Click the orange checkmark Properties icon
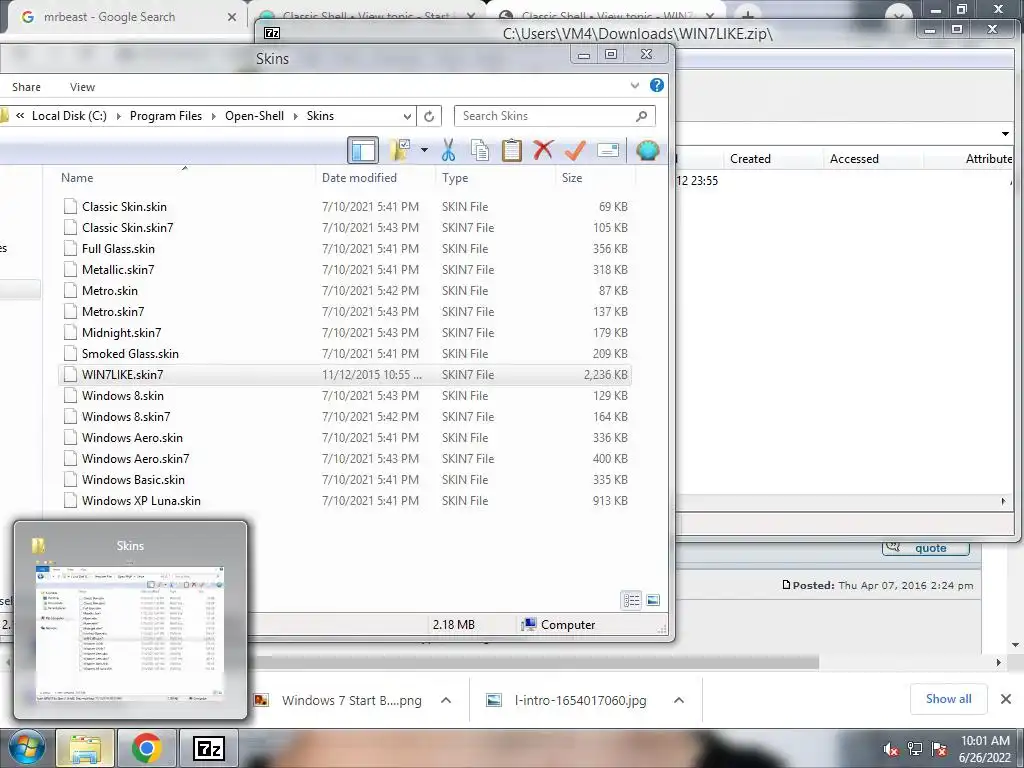 click(x=575, y=150)
